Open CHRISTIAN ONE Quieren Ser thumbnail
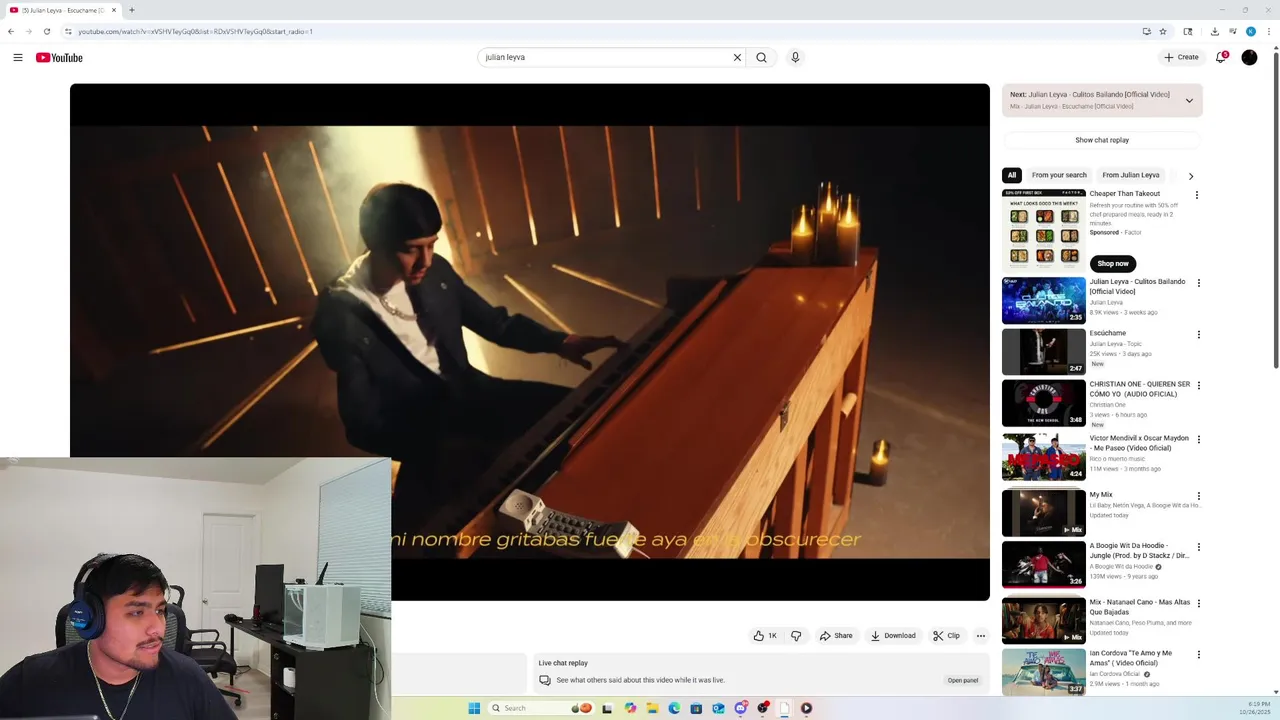Screen dimensions: 1280x720 [x=1044, y=403]
